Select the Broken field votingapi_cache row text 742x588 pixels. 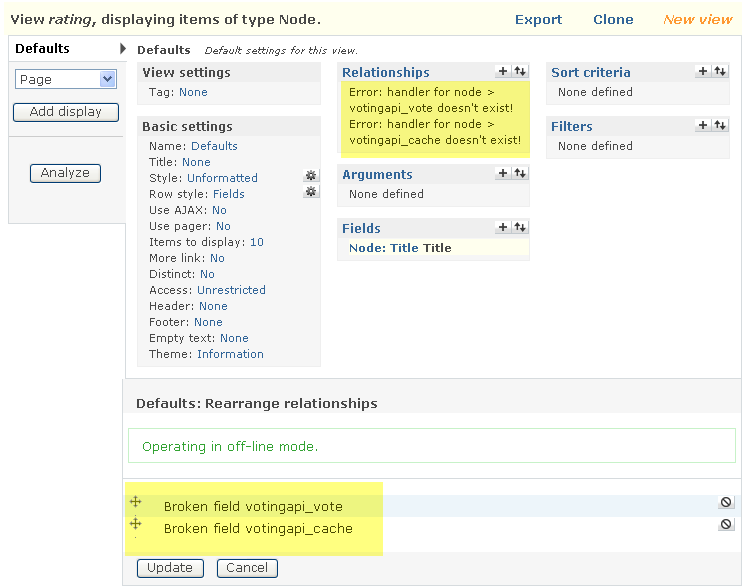tap(258, 528)
